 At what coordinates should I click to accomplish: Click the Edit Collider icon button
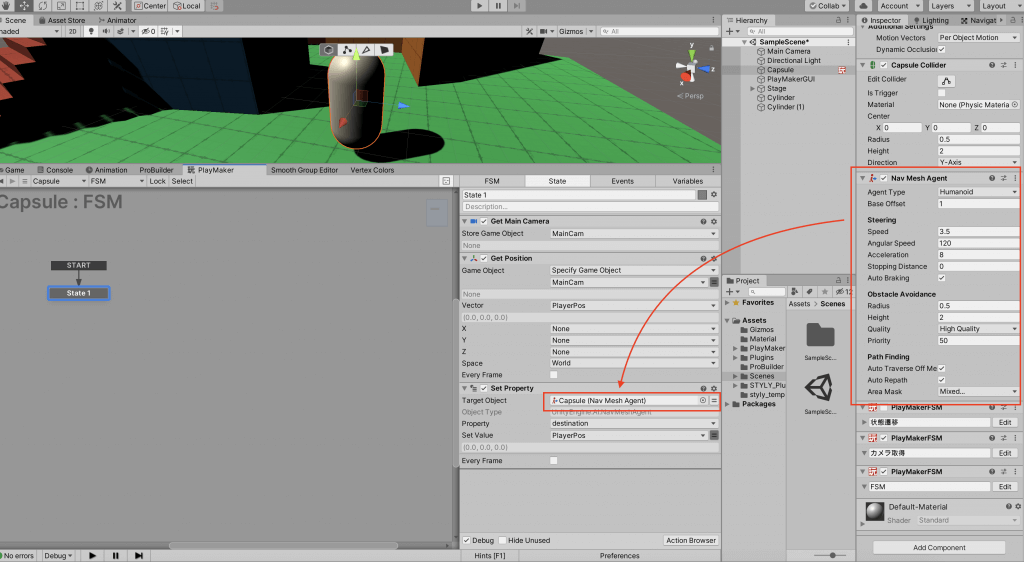pos(947,80)
